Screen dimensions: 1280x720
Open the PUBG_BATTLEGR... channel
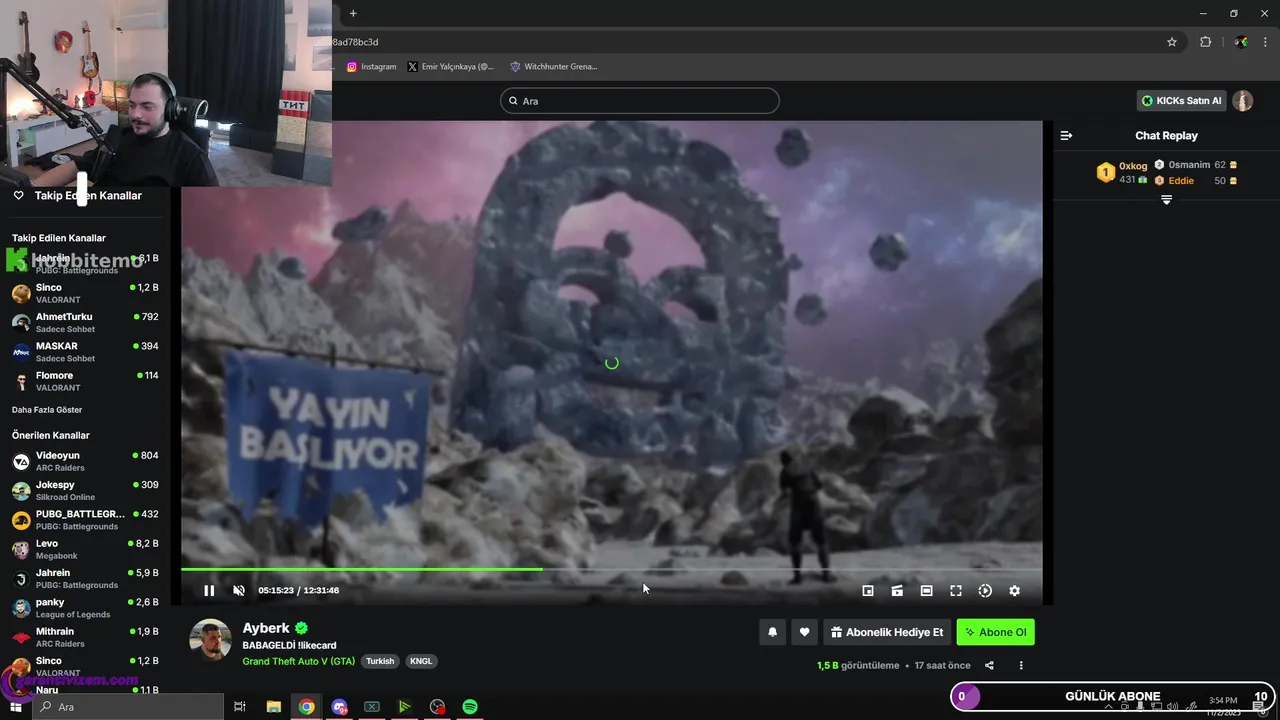click(85, 520)
